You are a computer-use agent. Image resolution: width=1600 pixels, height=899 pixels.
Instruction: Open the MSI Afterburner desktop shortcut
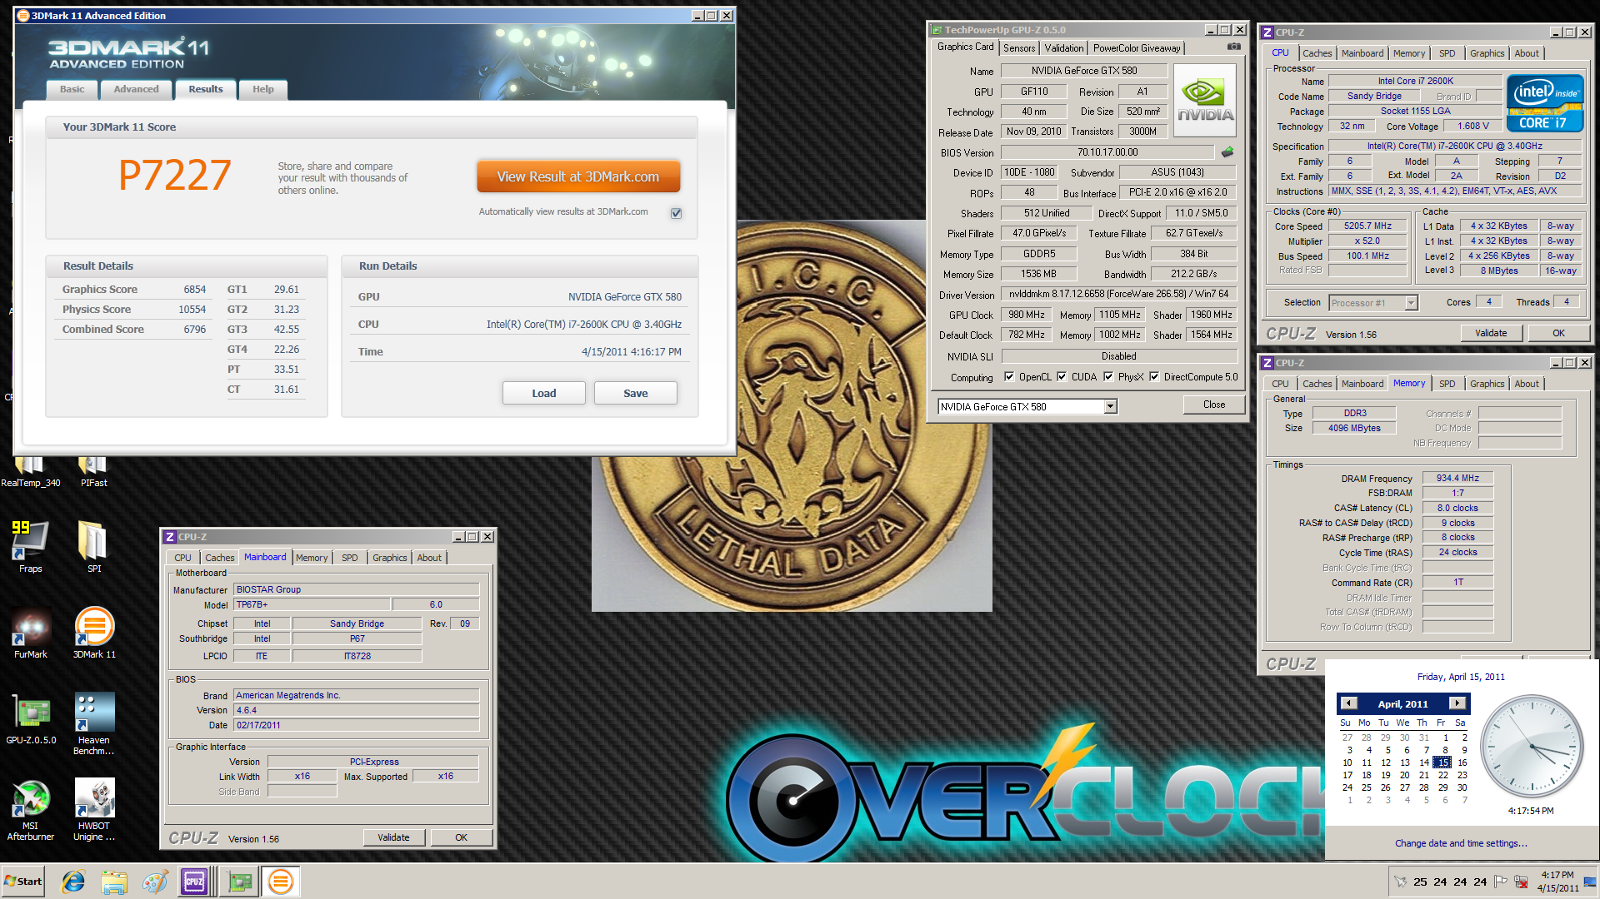pyautogui.click(x=31, y=810)
